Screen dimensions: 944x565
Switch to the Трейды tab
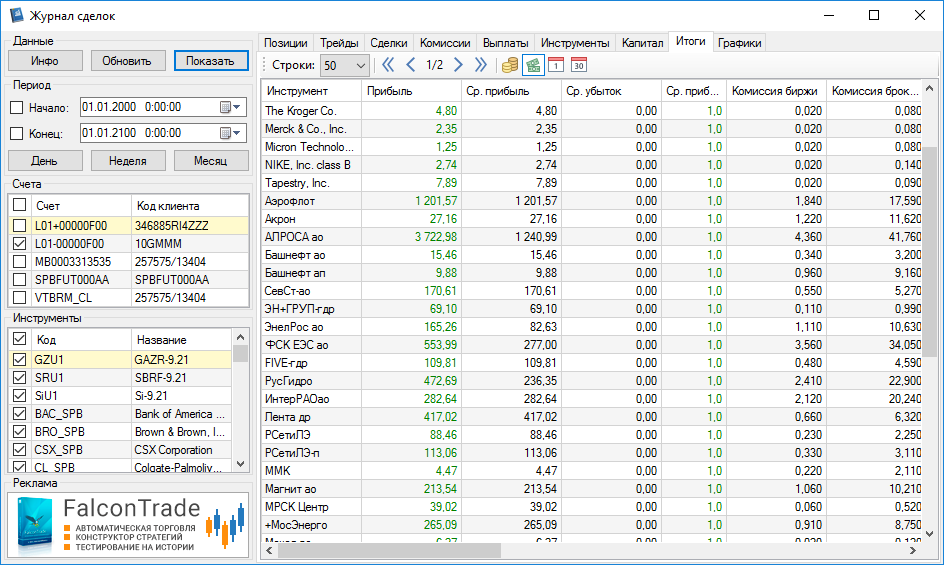(339, 43)
